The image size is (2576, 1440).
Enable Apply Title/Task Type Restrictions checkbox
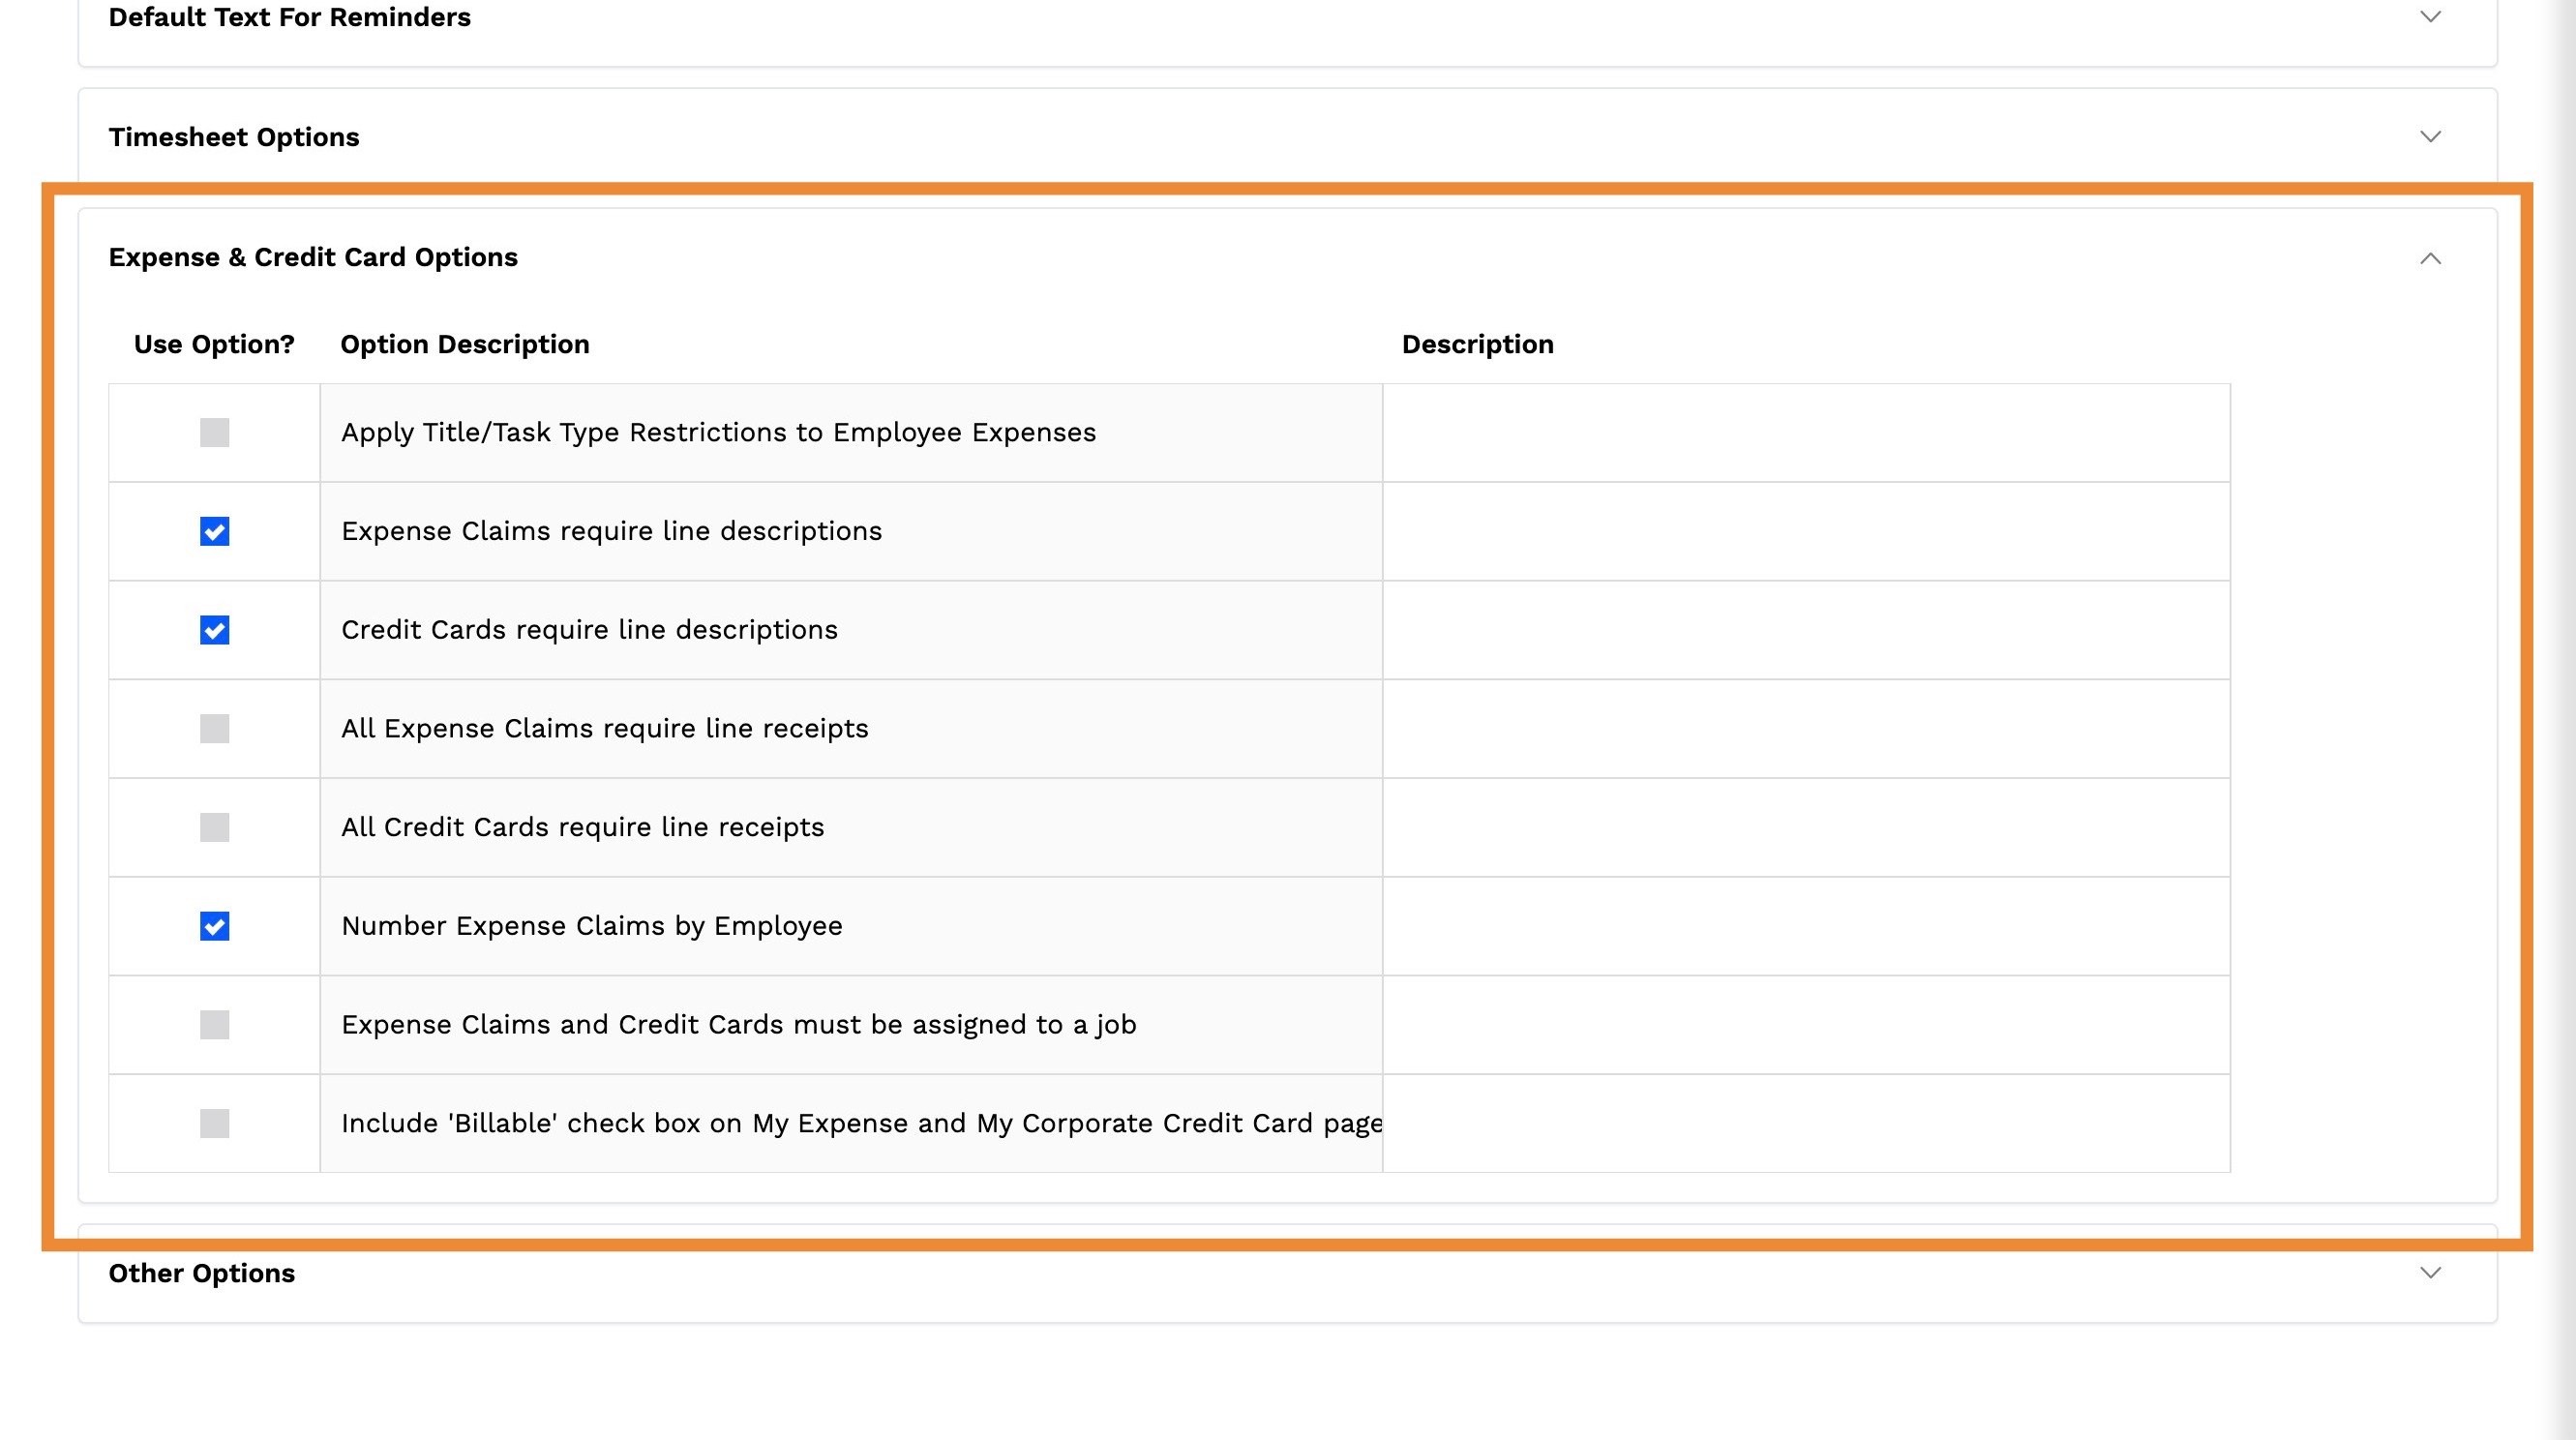point(214,433)
